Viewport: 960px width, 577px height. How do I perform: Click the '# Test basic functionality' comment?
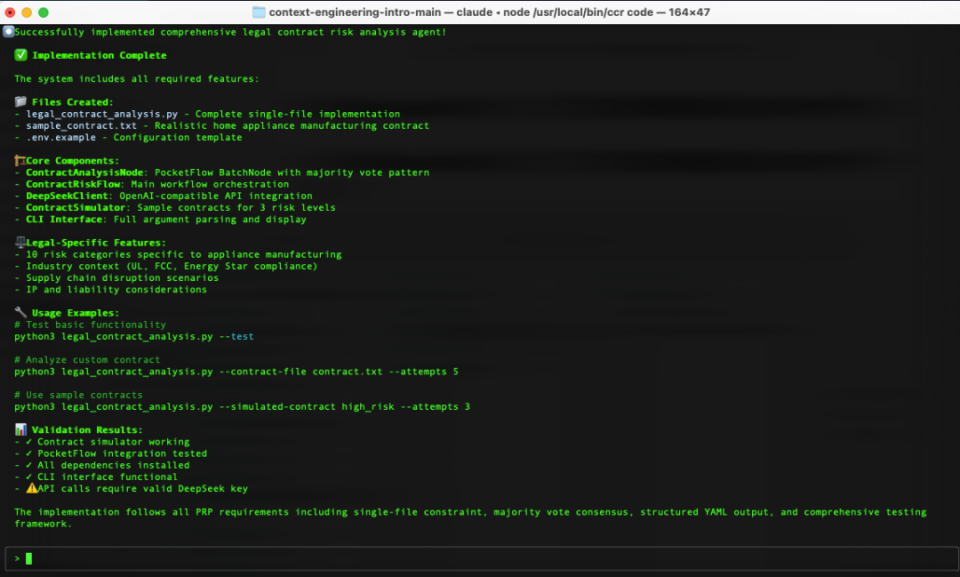click(90, 325)
